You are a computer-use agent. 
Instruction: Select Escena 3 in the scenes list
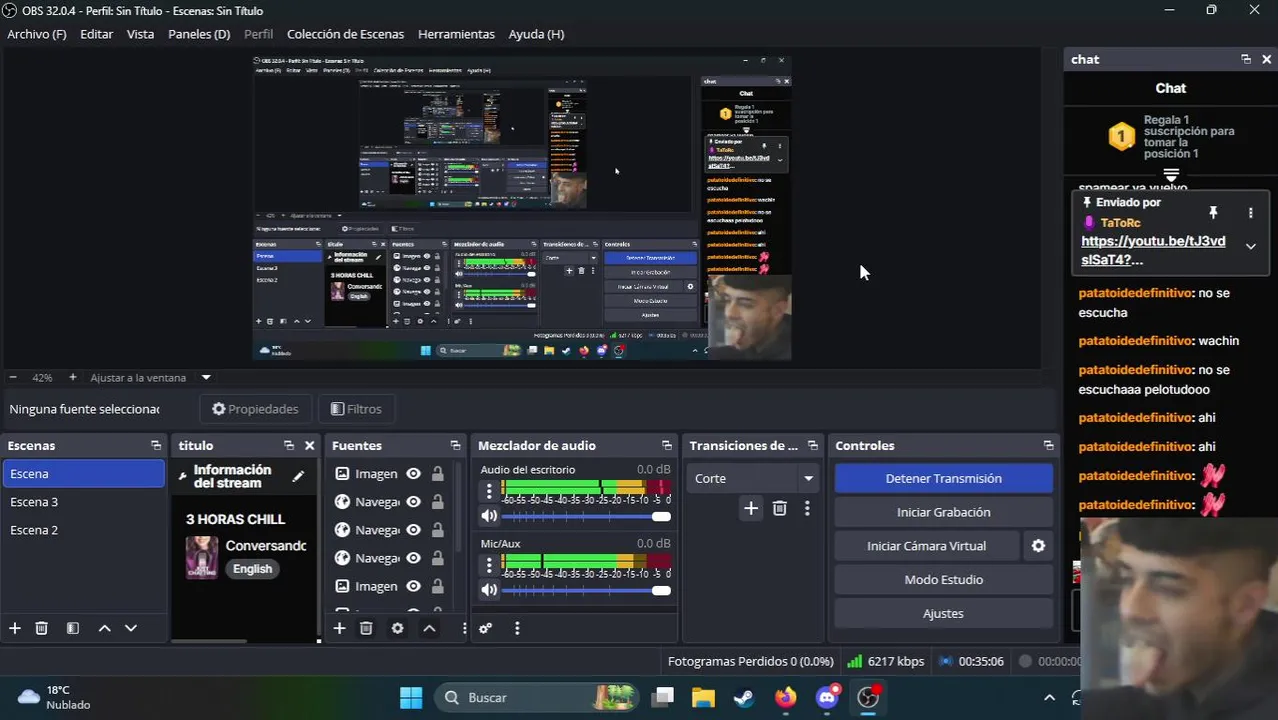83,502
